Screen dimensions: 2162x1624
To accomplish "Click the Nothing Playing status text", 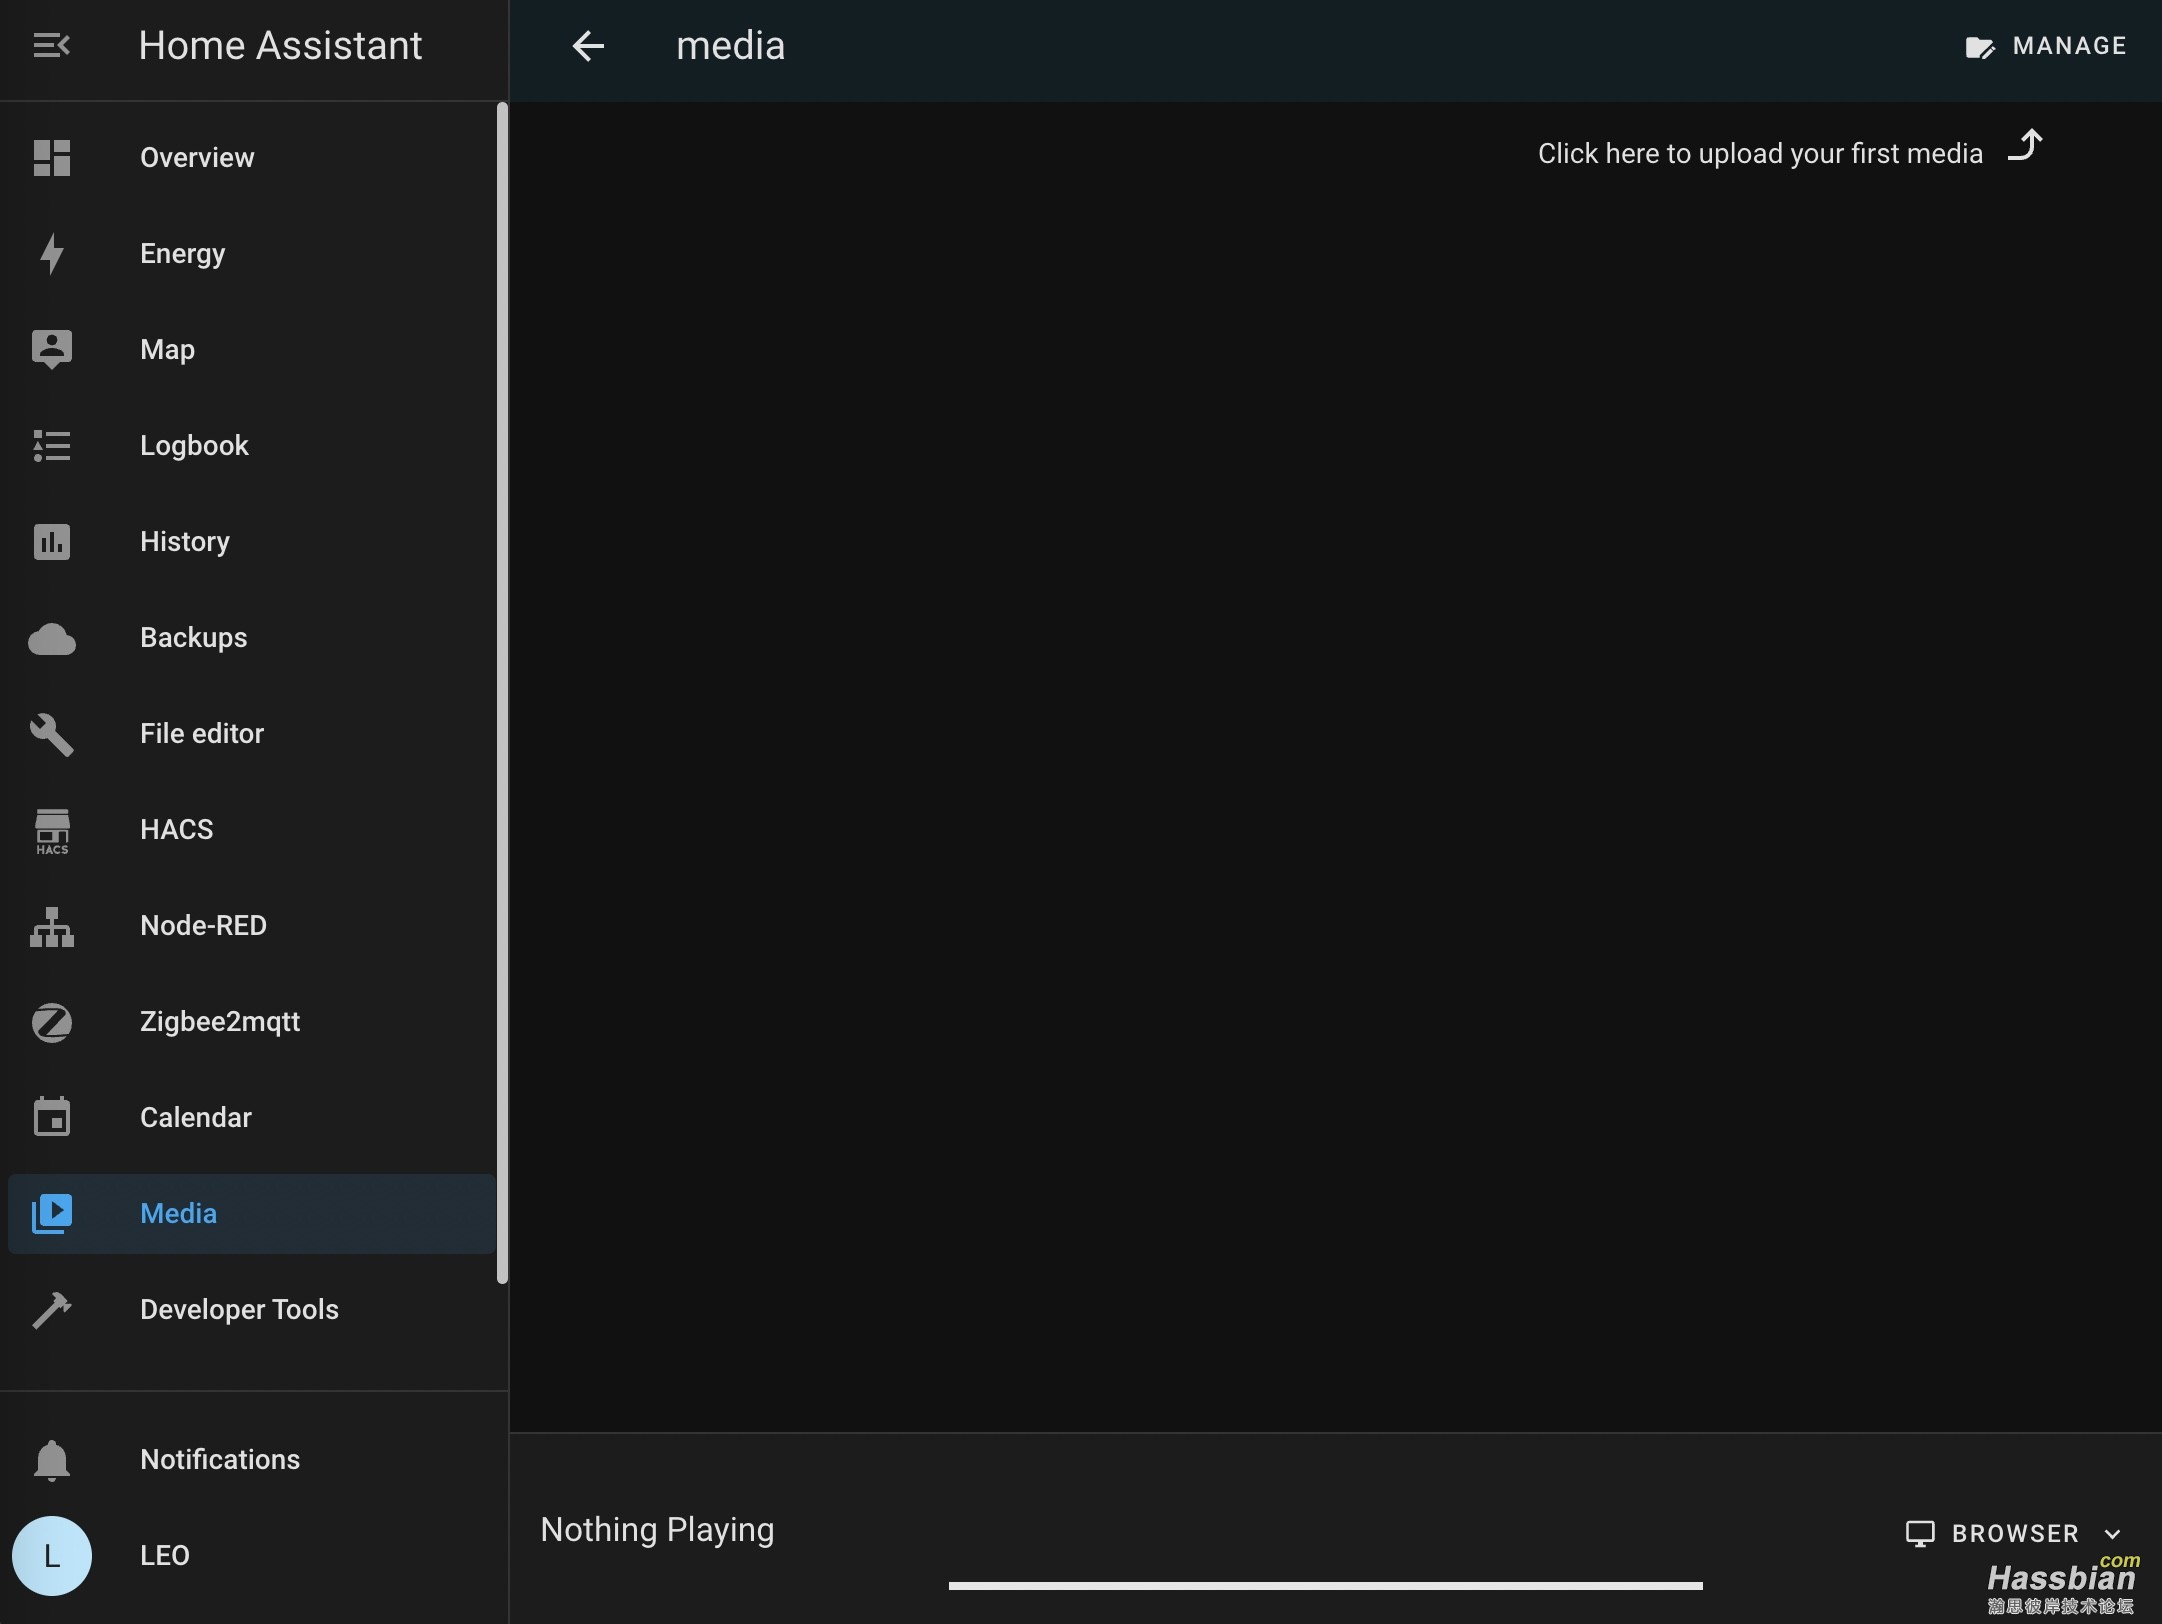I will pyautogui.click(x=657, y=1530).
